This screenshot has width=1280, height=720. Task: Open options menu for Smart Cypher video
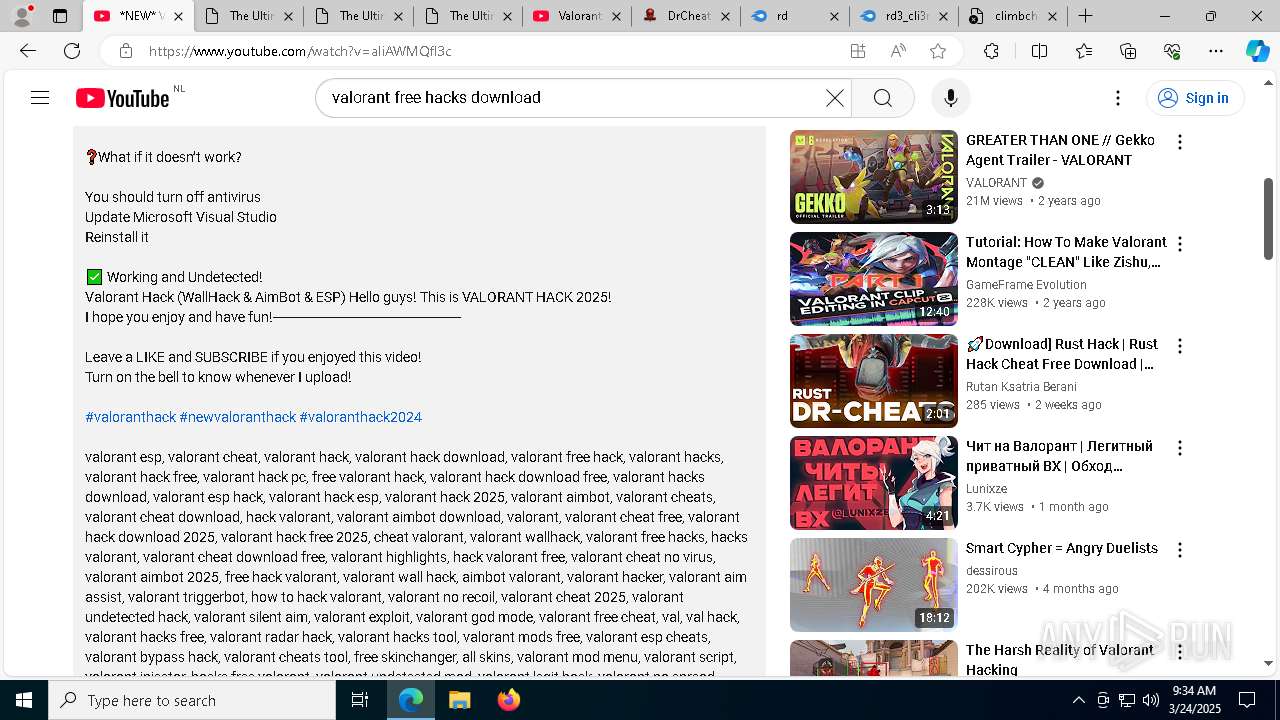pos(1180,550)
